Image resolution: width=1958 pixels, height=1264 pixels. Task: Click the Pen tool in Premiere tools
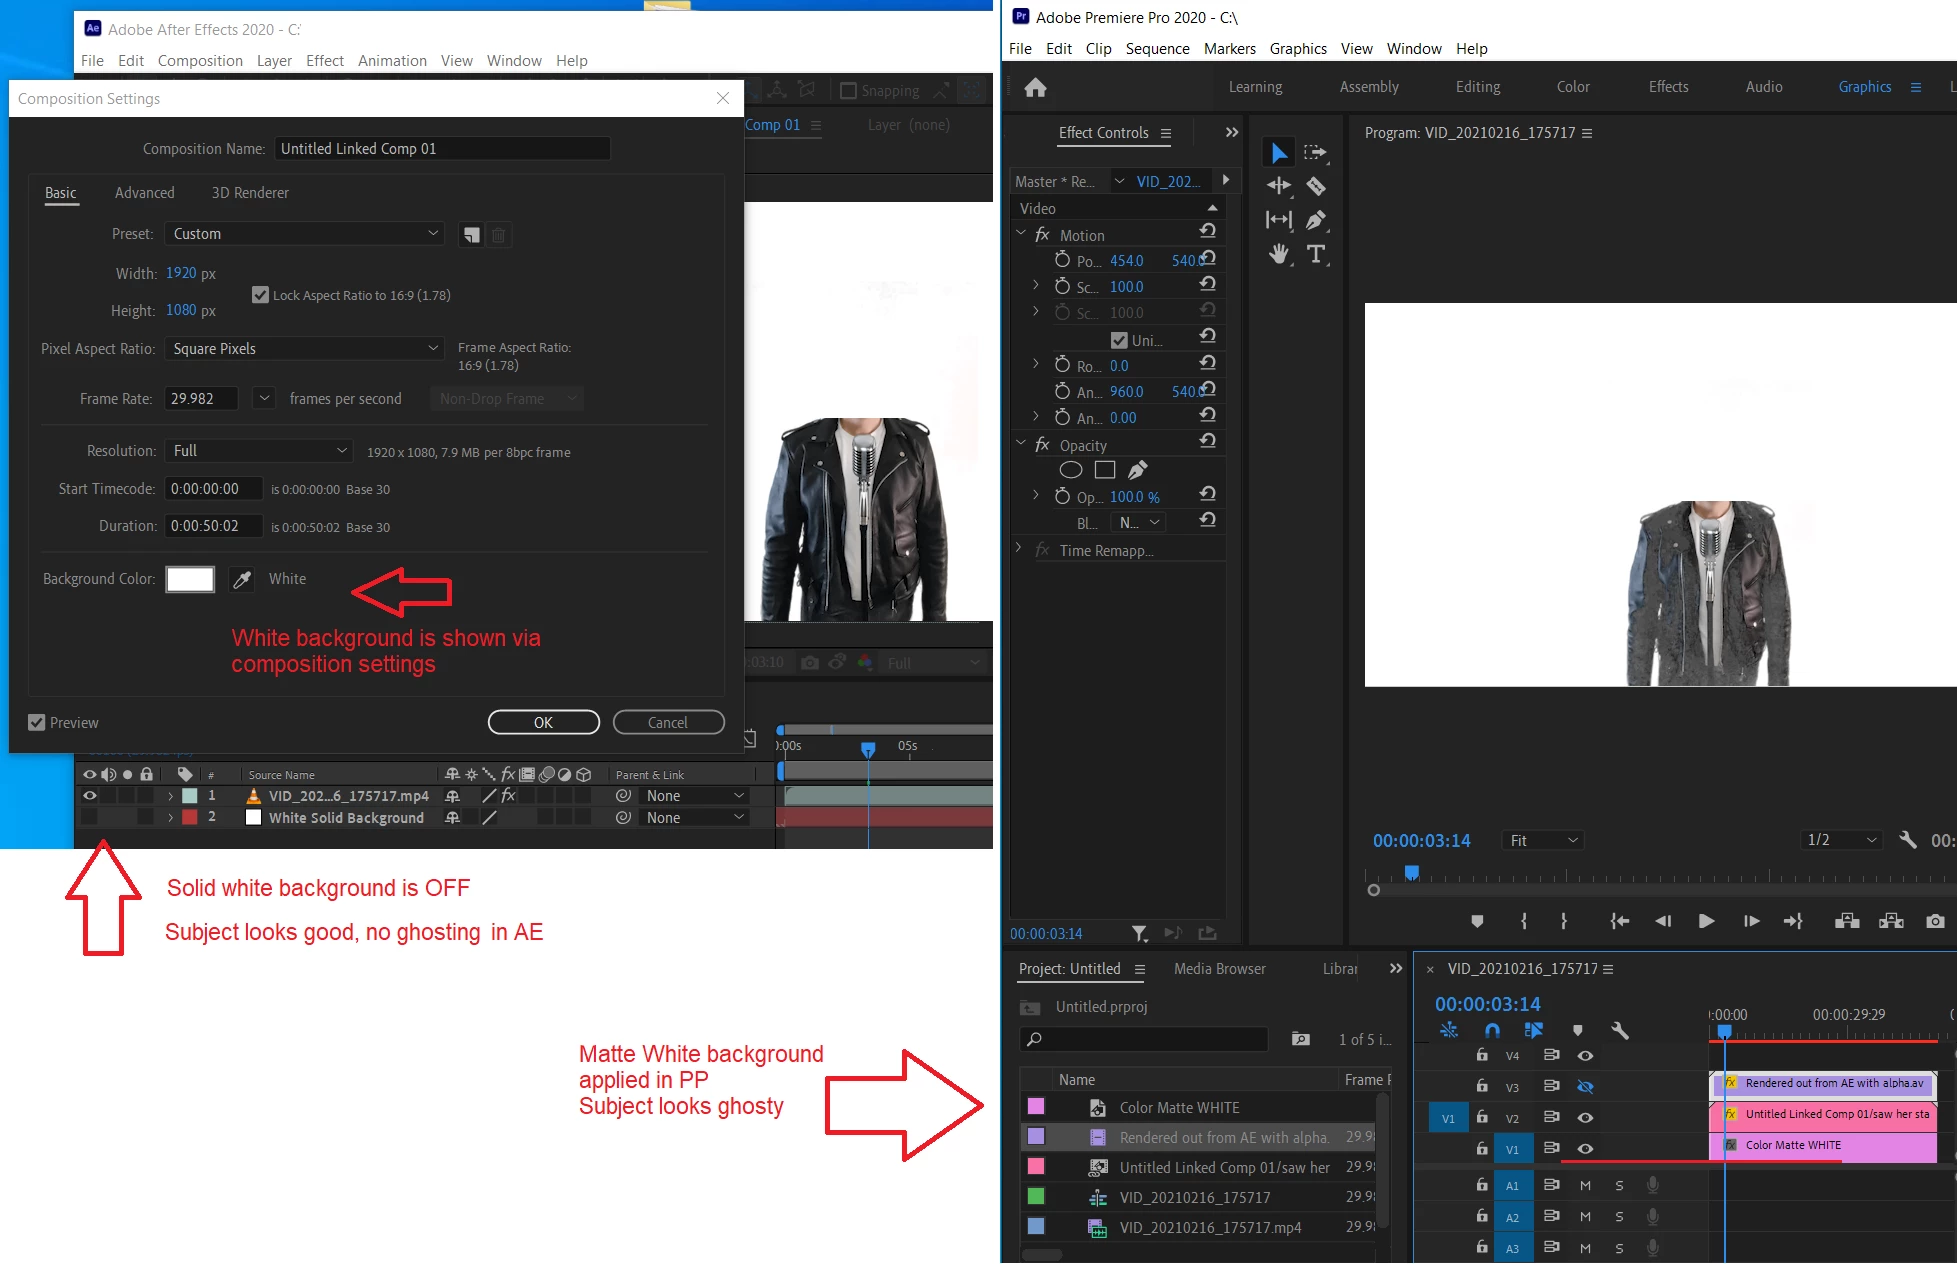click(1316, 220)
